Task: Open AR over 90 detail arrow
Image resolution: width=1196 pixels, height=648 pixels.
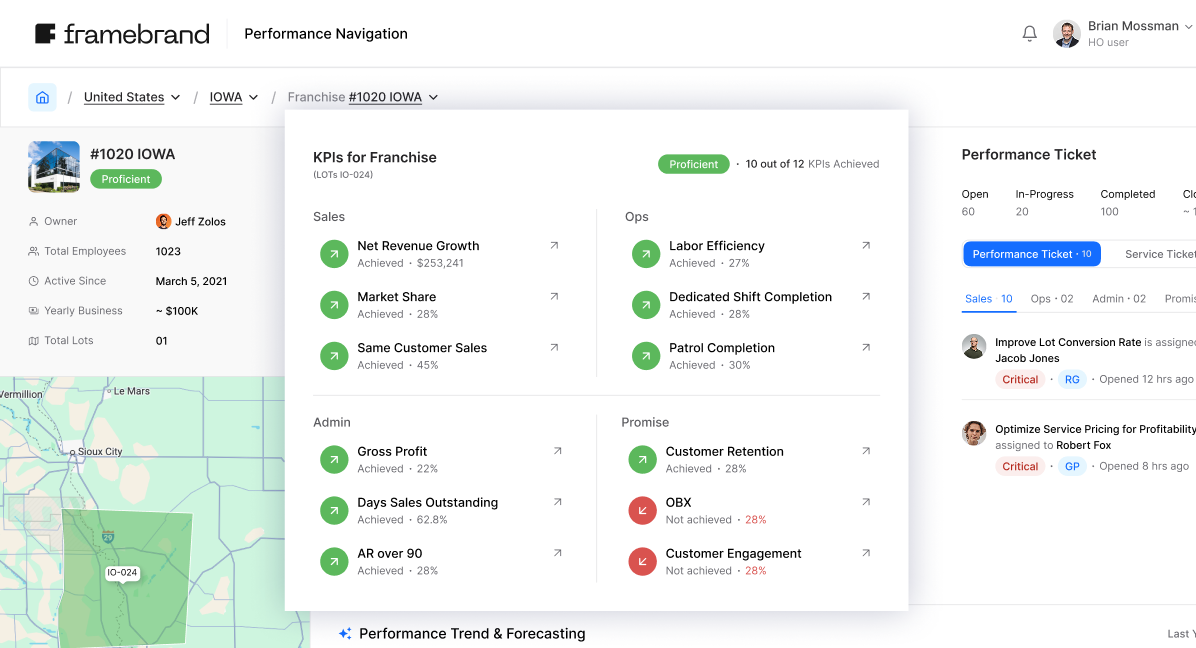Action: point(558,553)
